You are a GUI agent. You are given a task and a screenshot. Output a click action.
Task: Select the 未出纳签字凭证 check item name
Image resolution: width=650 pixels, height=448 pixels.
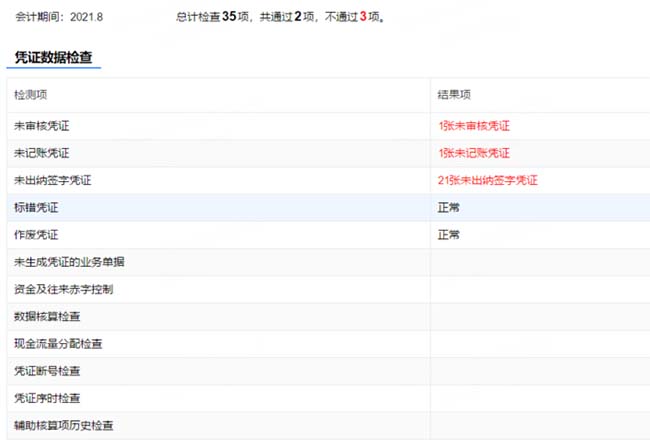53,180
